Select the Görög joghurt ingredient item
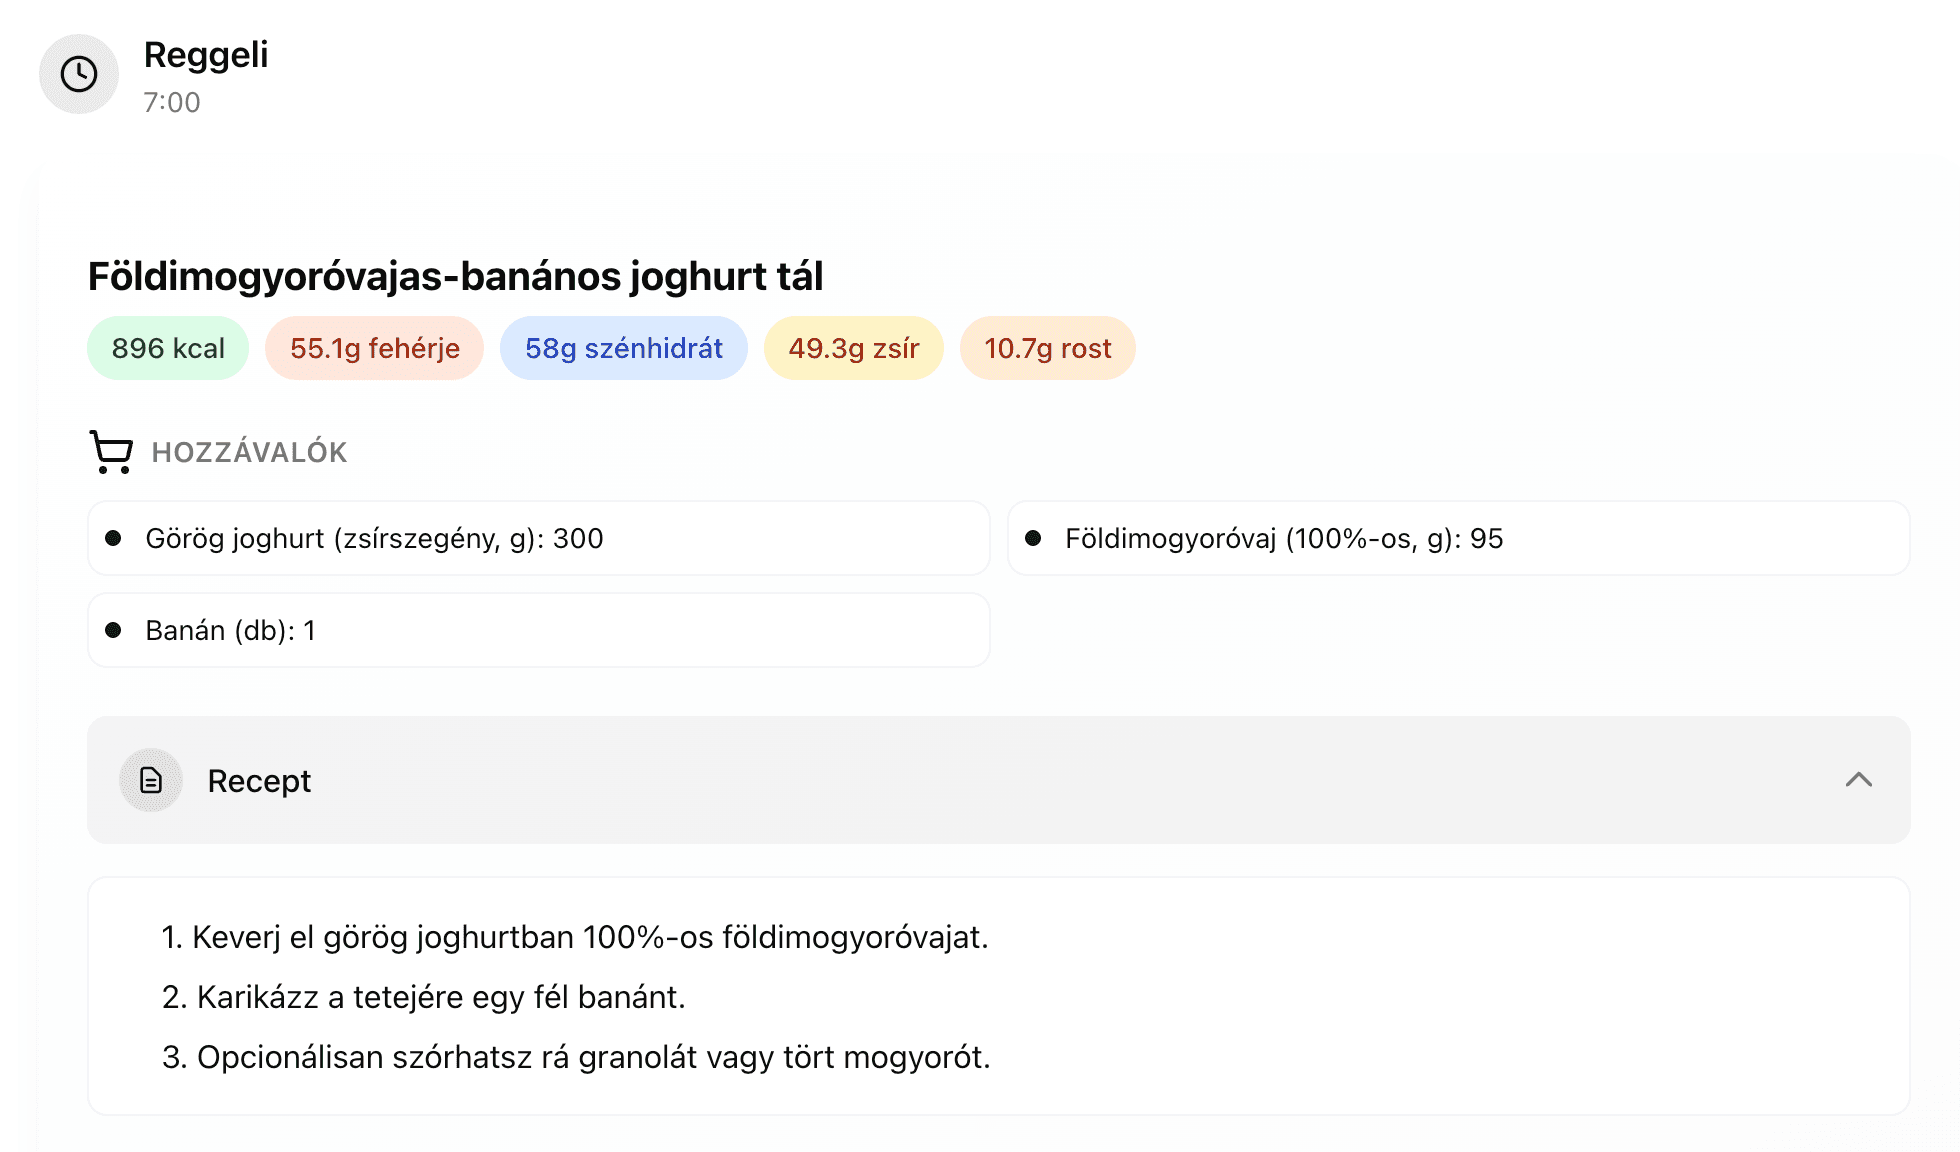Viewport: 1960px width, 1152px height. (x=538, y=538)
